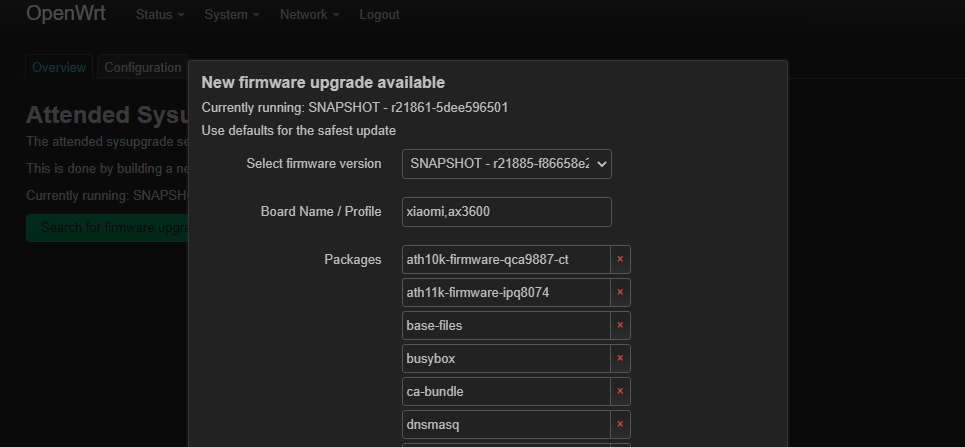This screenshot has width=965, height=447.
Task: Click the dnsmasq package field
Action: [x=506, y=424]
